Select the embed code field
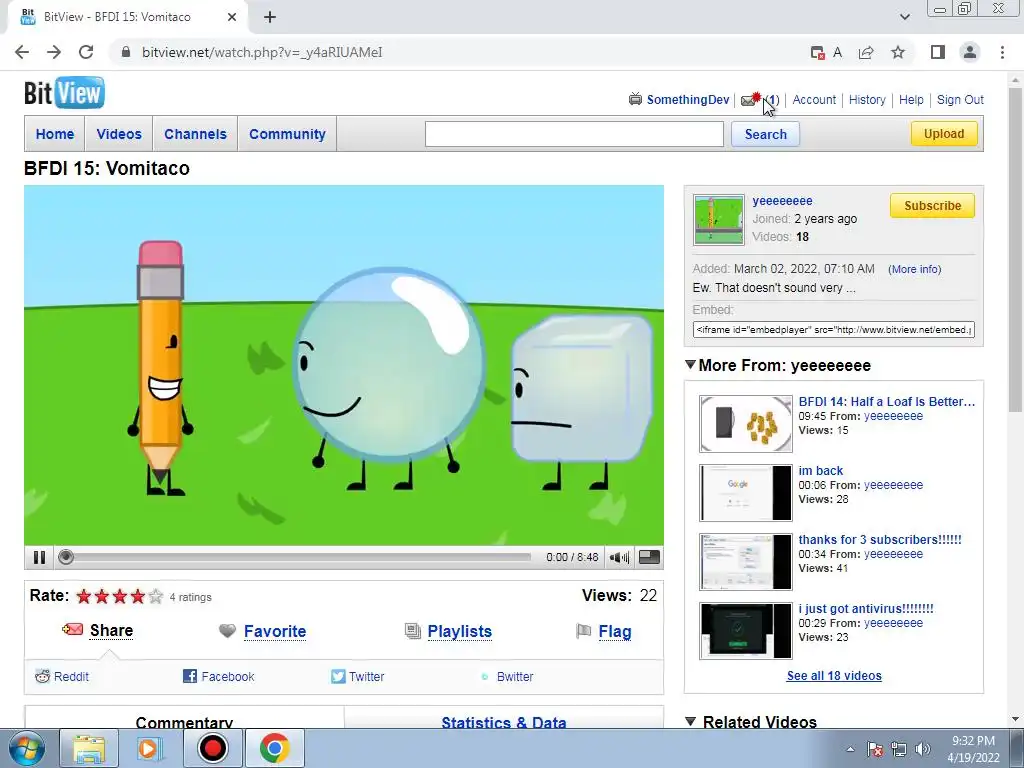This screenshot has height=768, width=1024. pos(833,330)
